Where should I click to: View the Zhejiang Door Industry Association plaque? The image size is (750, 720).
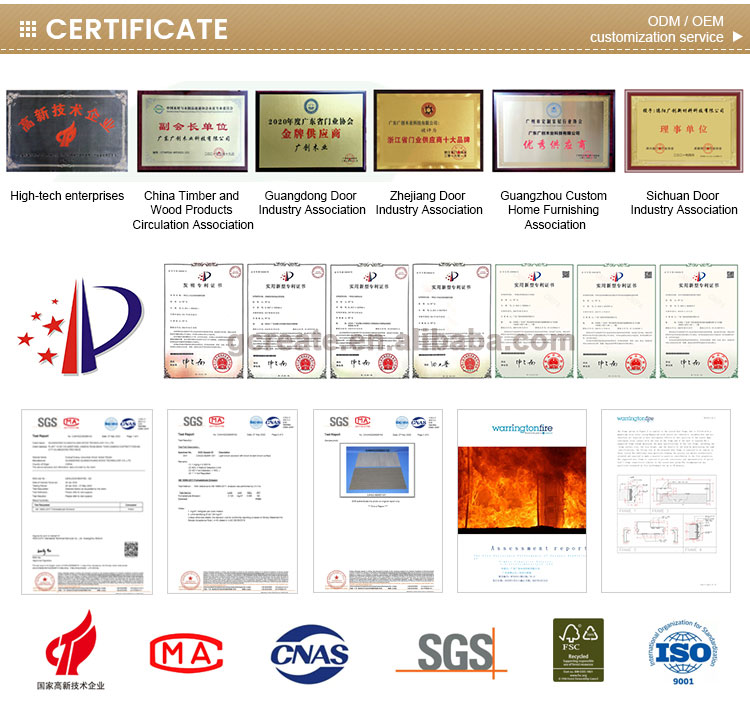click(x=429, y=130)
